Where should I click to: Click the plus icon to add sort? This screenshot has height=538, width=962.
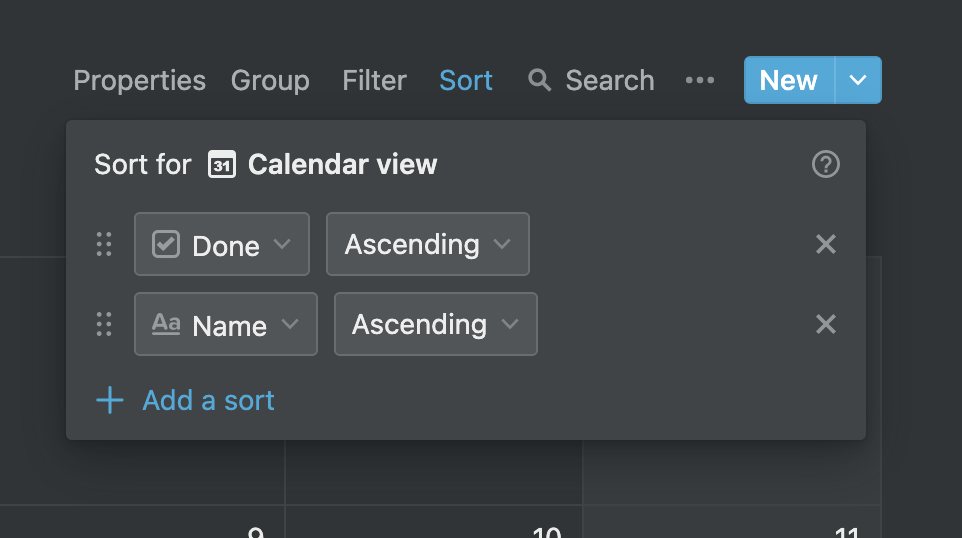tap(110, 400)
